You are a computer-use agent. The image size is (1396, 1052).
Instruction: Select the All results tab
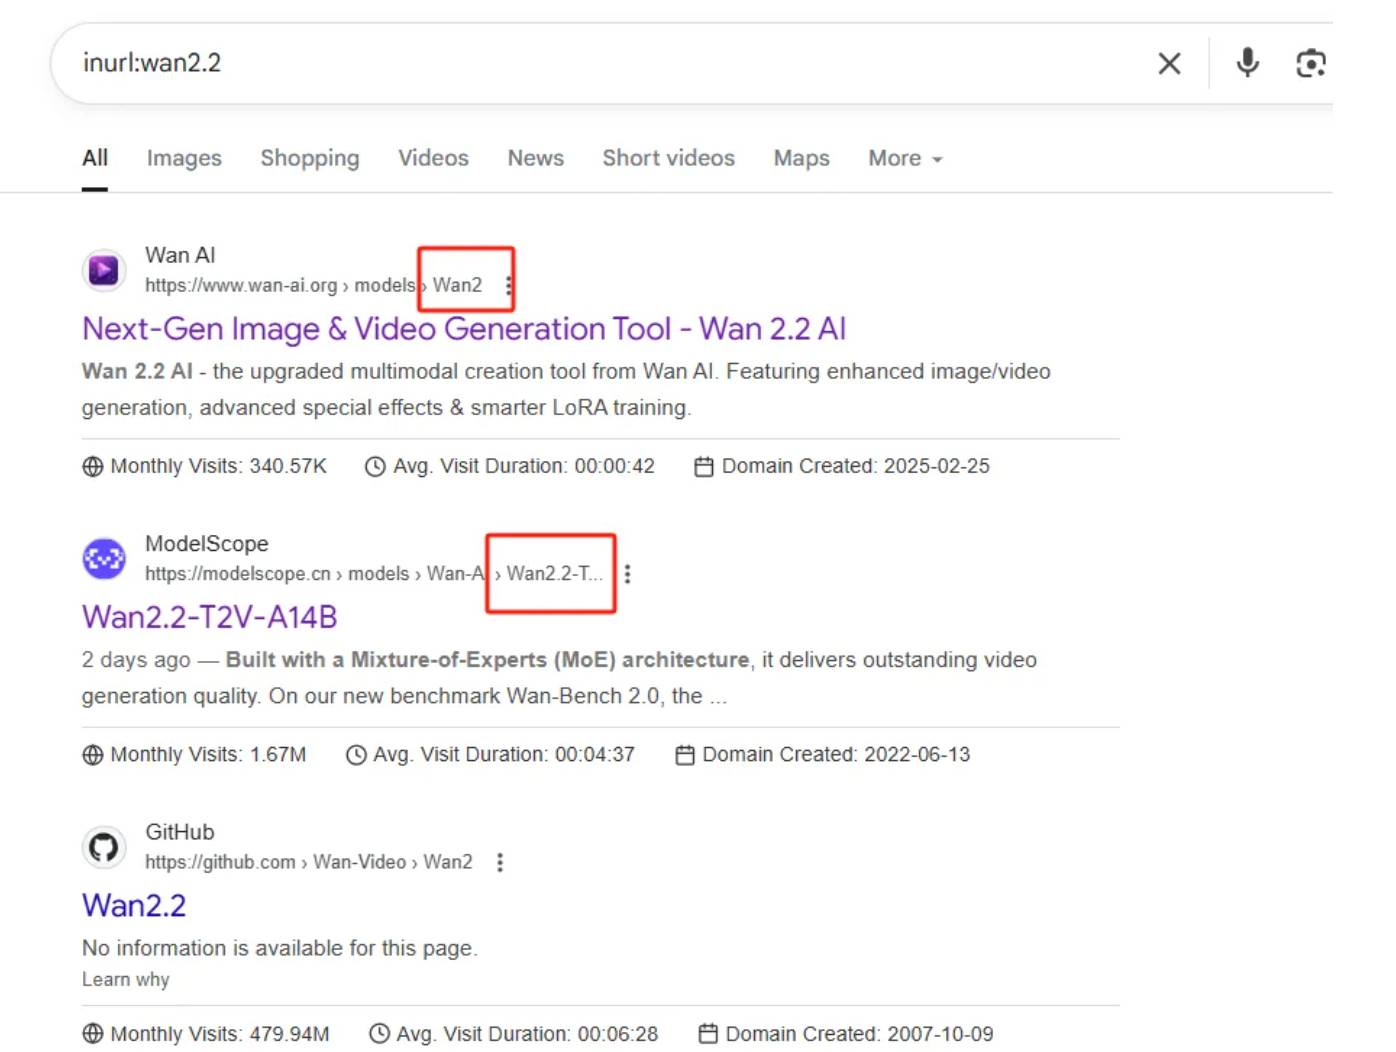(x=95, y=158)
